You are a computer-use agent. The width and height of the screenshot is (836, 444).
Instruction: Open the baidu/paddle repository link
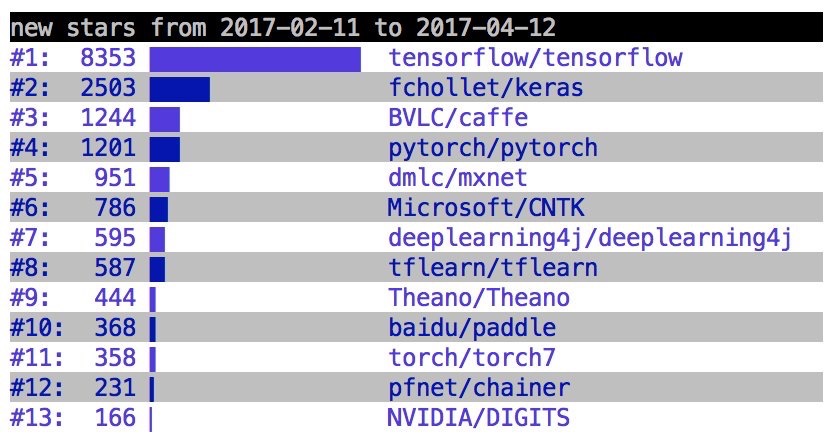pos(472,328)
